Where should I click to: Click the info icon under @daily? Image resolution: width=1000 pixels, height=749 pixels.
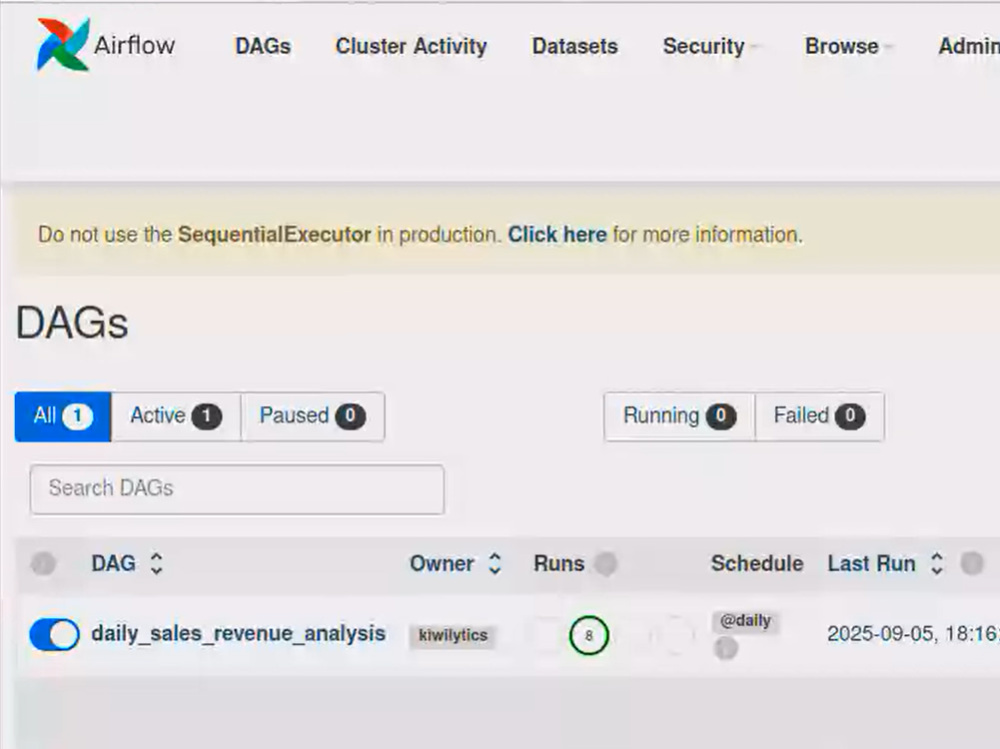point(726,649)
